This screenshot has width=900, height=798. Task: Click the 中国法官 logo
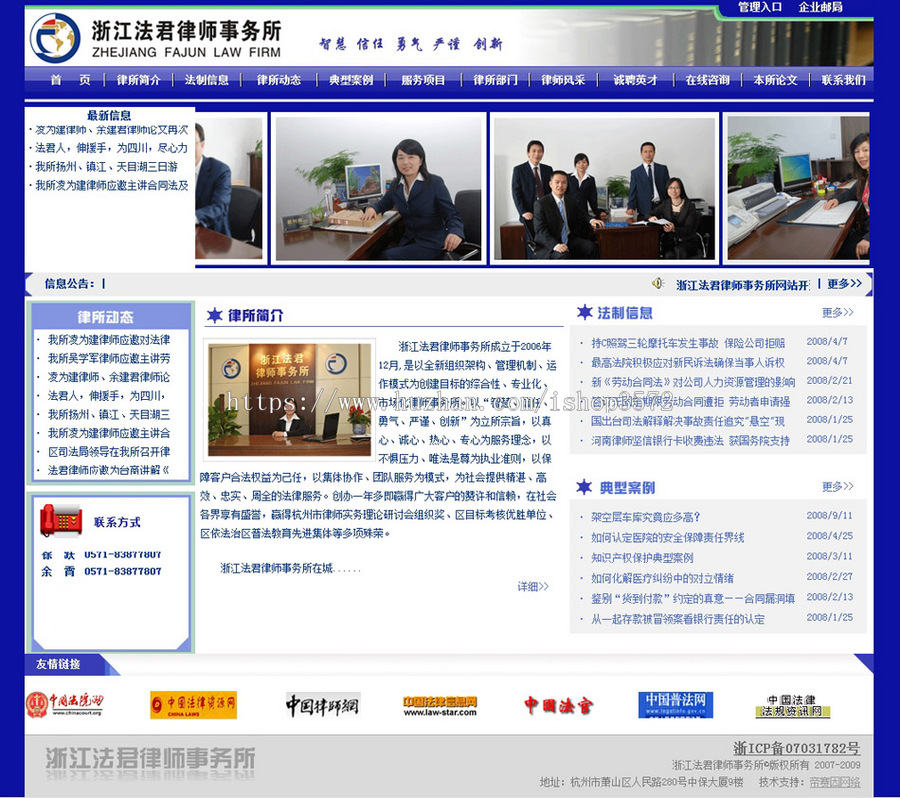(x=557, y=703)
